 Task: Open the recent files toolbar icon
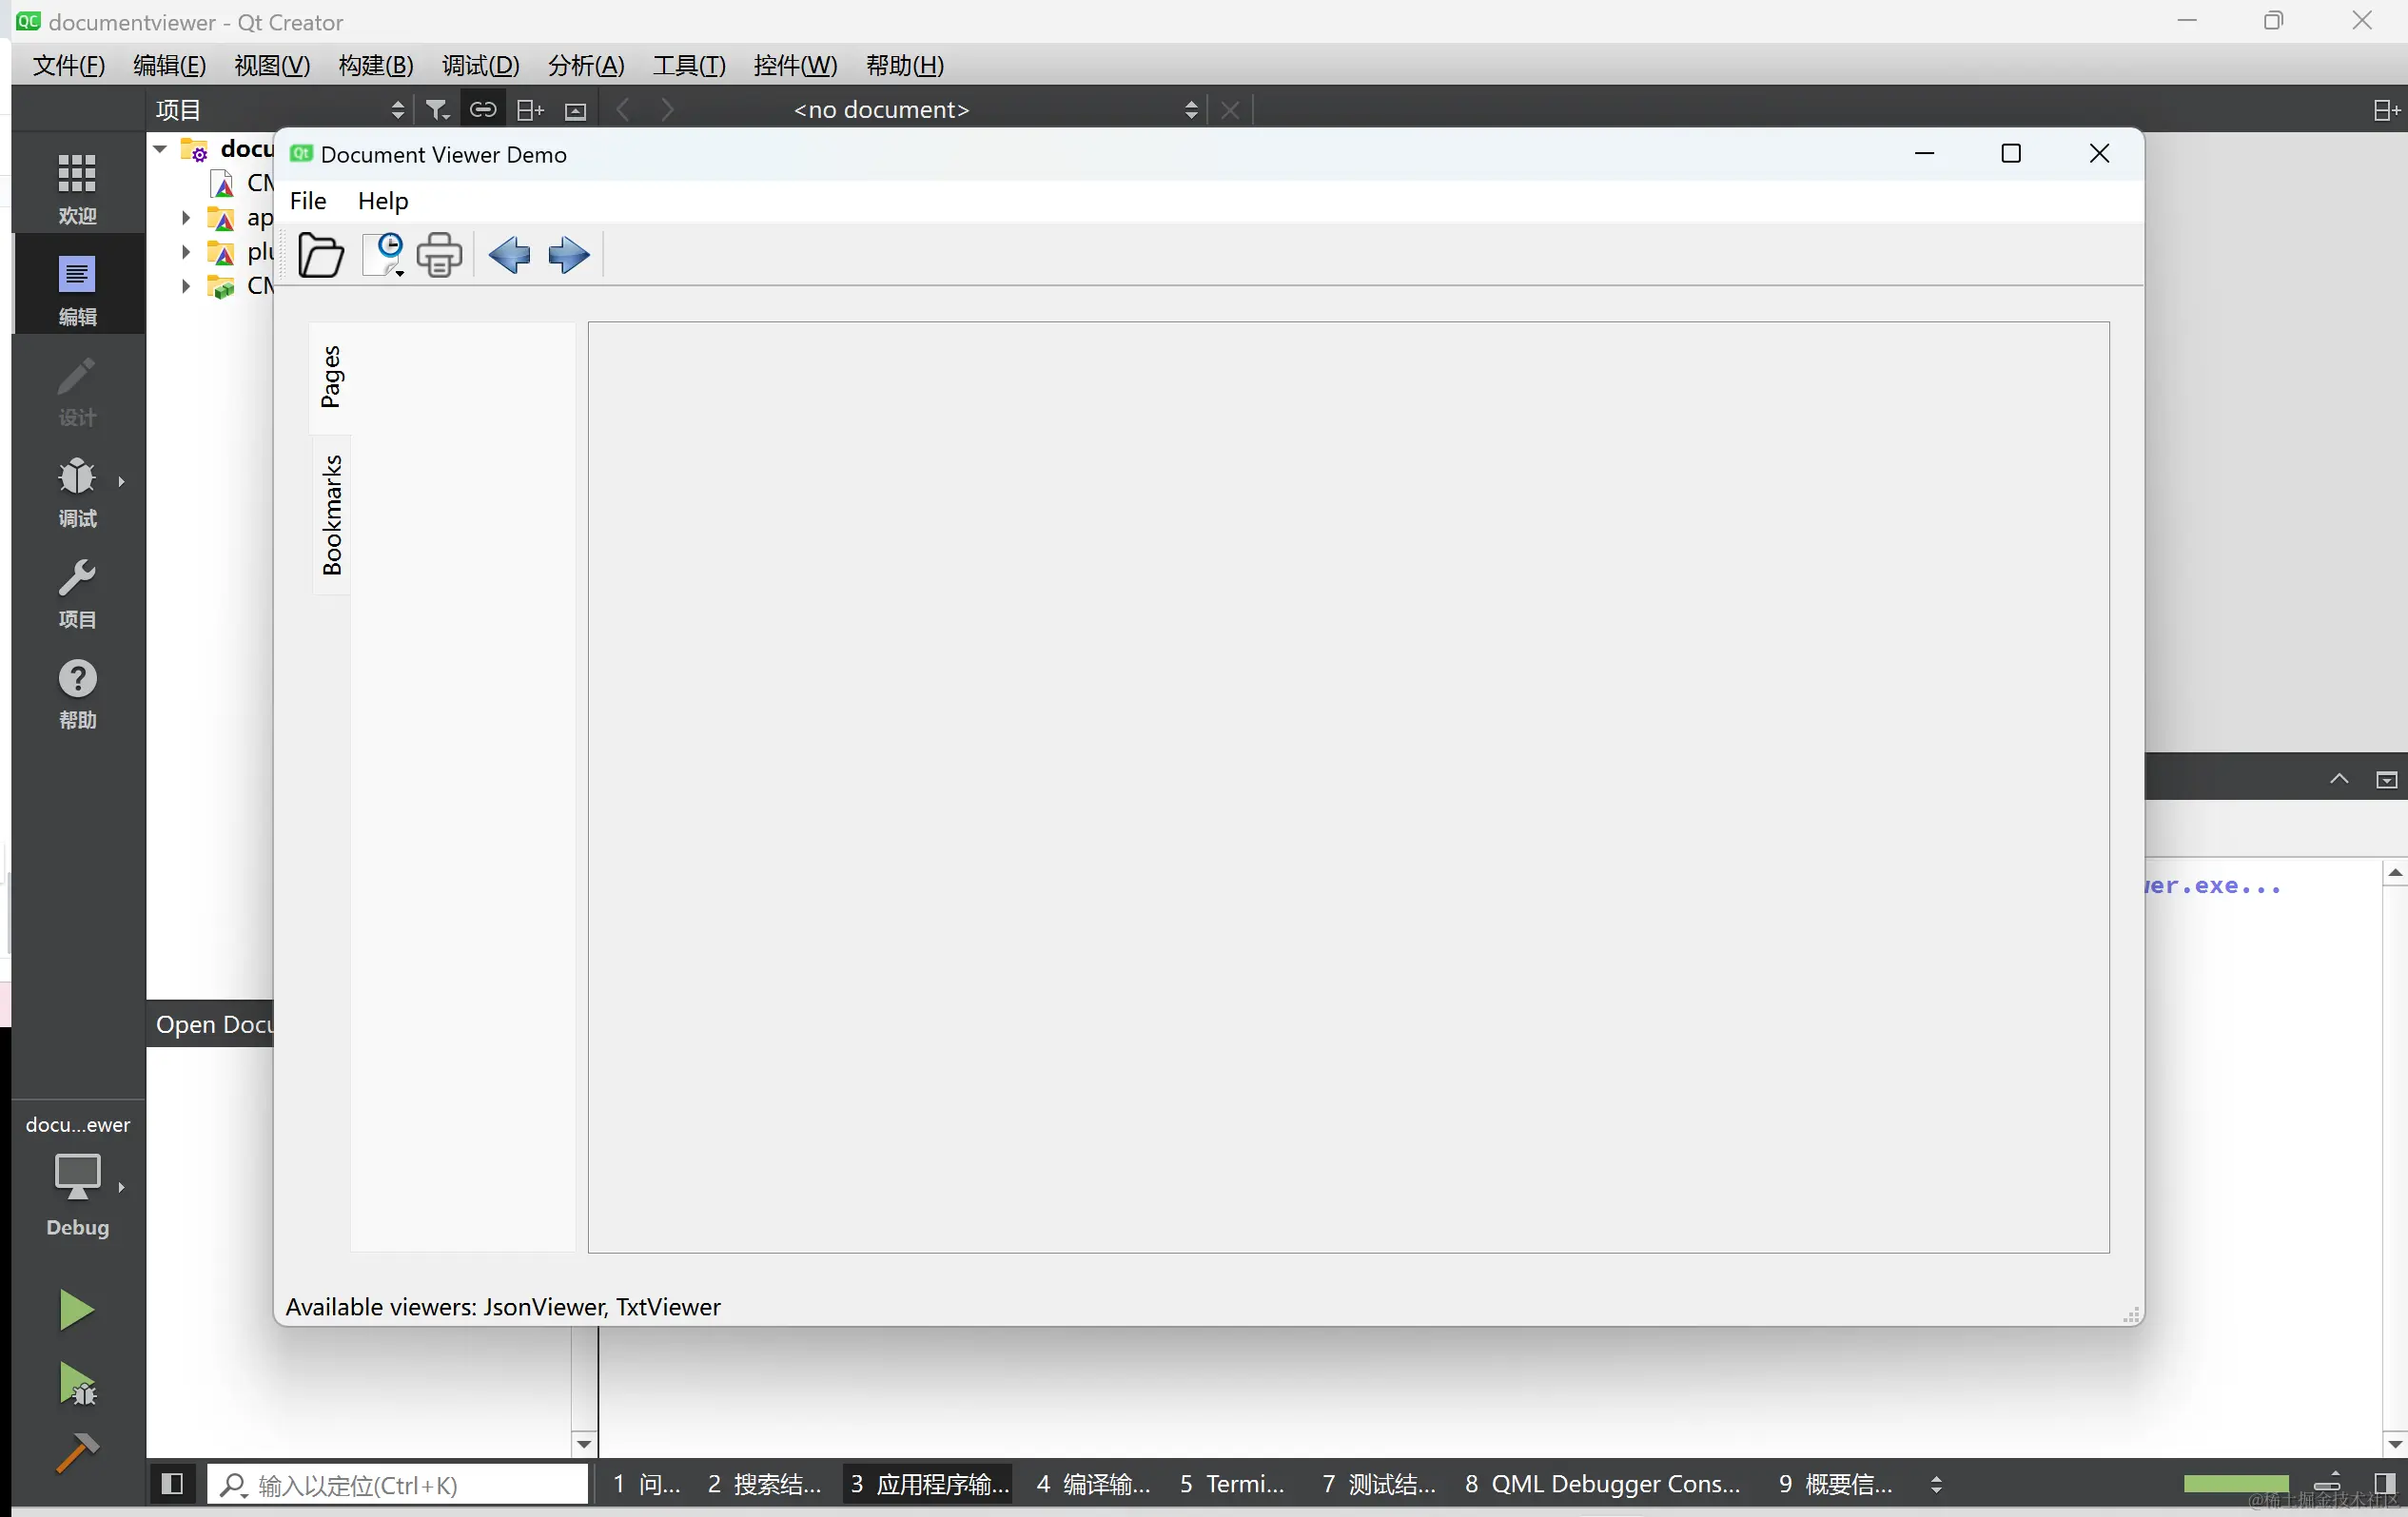pyautogui.click(x=383, y=255)
